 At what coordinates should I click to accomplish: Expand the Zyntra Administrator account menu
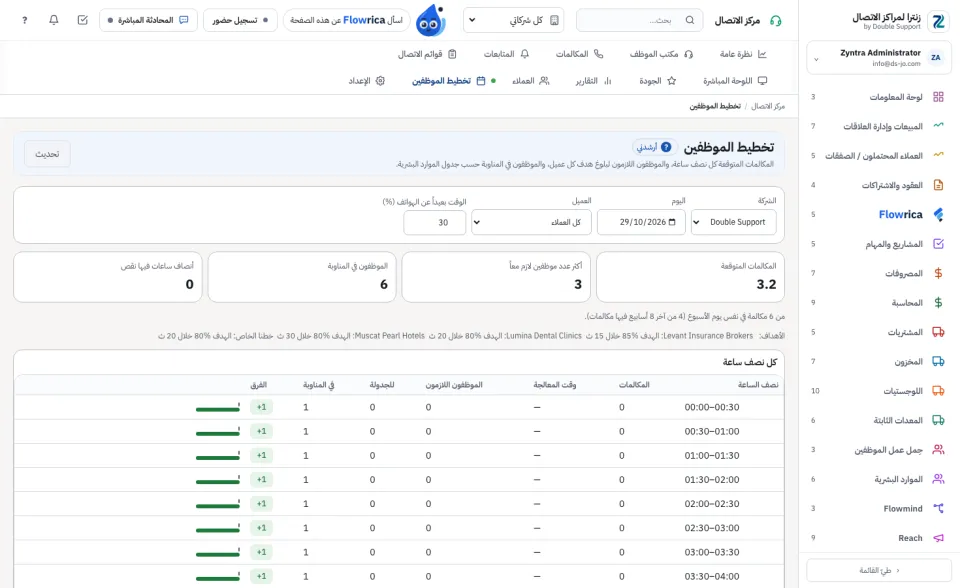[879, 58]
